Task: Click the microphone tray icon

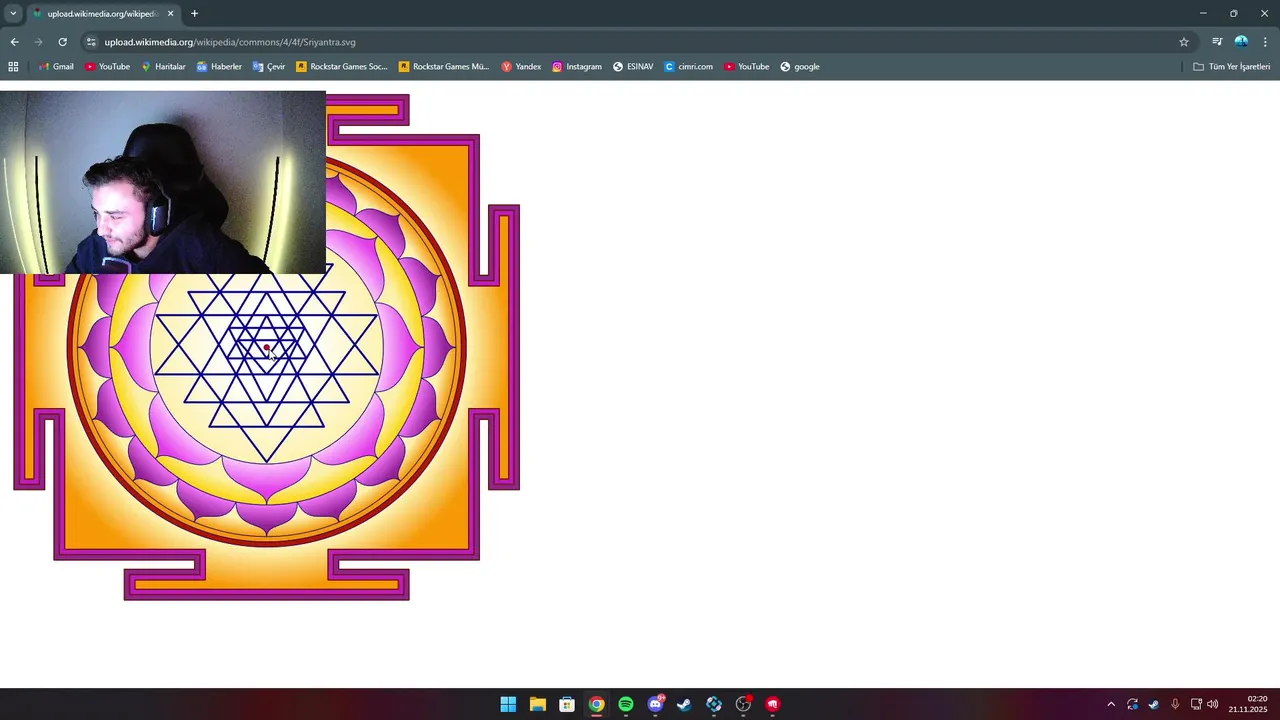Action: (x=1175, y=704)
